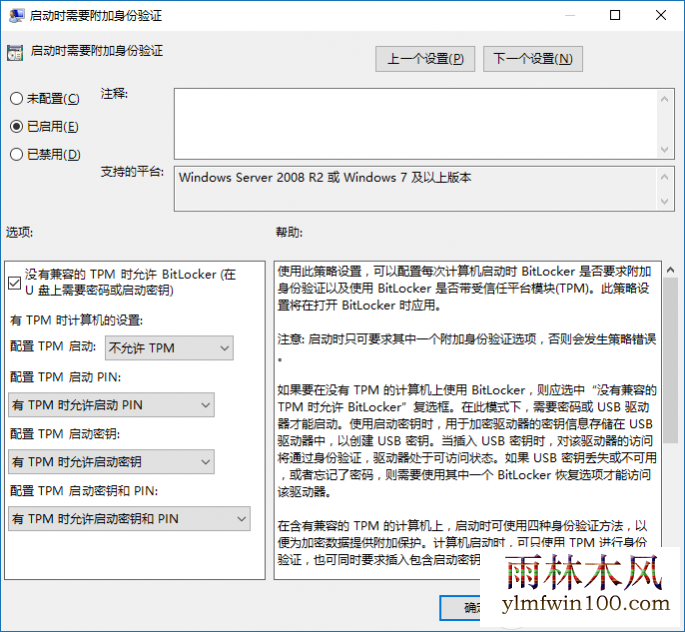Image resolution: width=685 pixels, height=632 pixels.
Task: Open the 有 TPM 时允许启动密钥 dropdown
Action: [111, 462]
